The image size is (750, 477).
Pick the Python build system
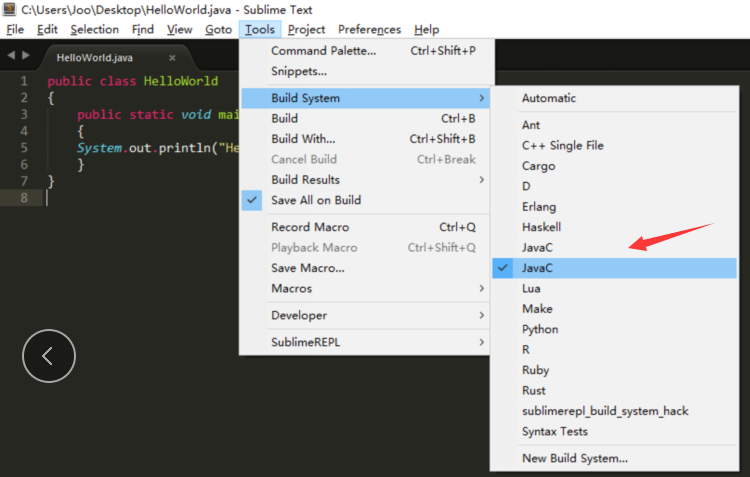(615, 329)
